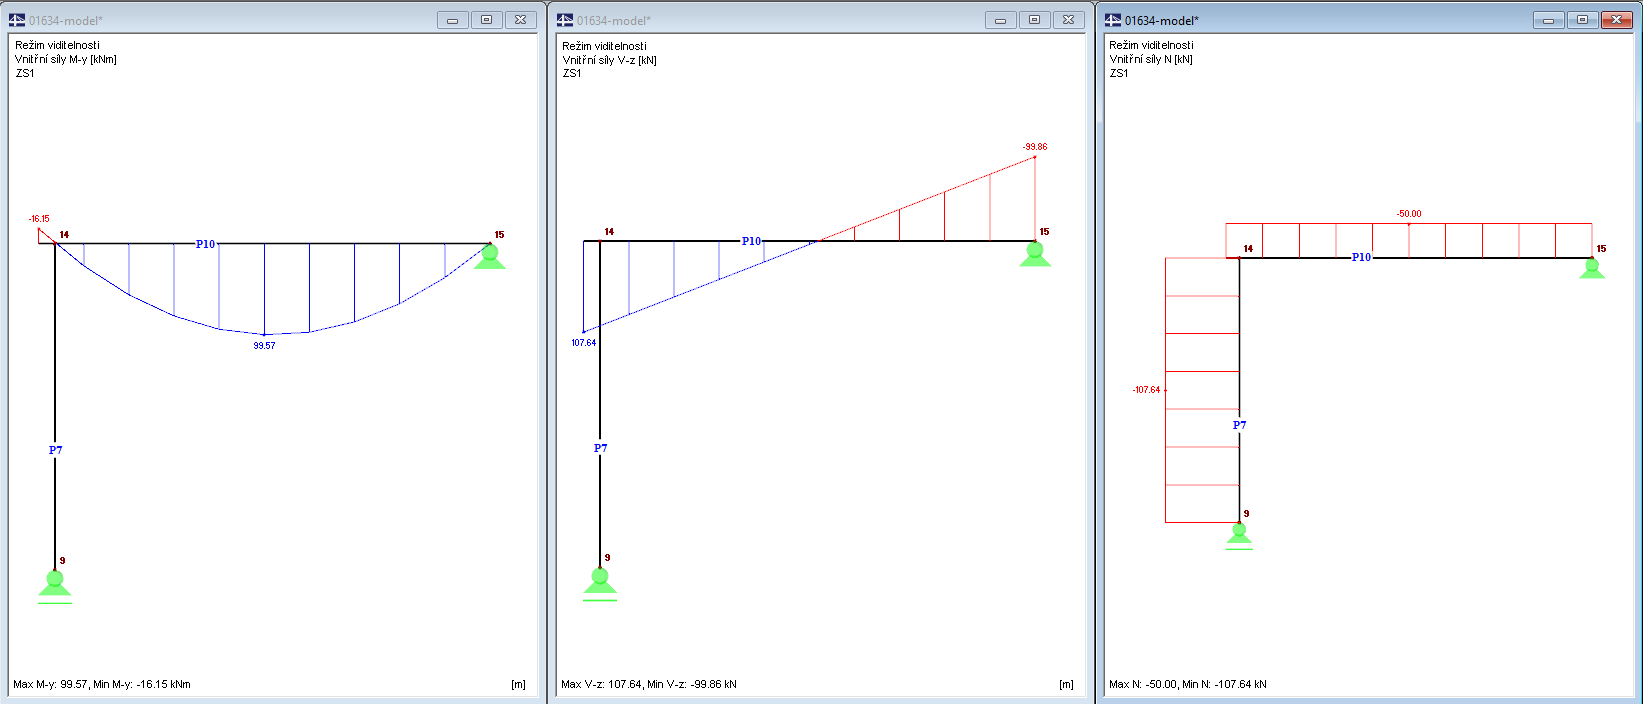Select the support at node 15 in the M-y window
This screenshot has height=704, width=1643.
489,256
